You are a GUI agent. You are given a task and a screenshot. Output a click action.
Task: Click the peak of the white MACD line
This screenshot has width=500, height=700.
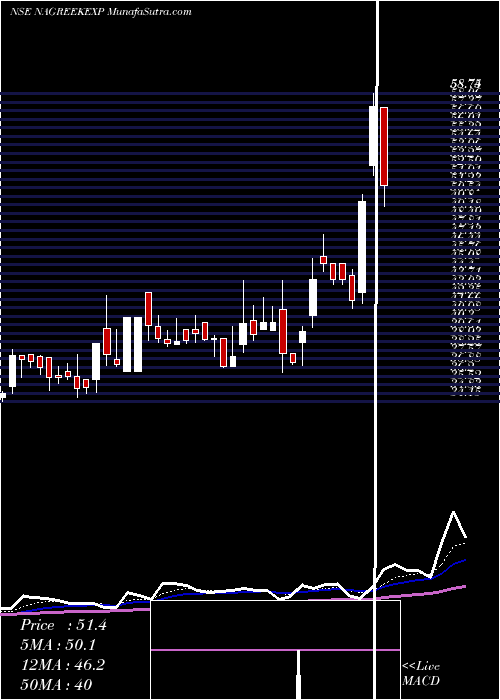tap(454, 512)
